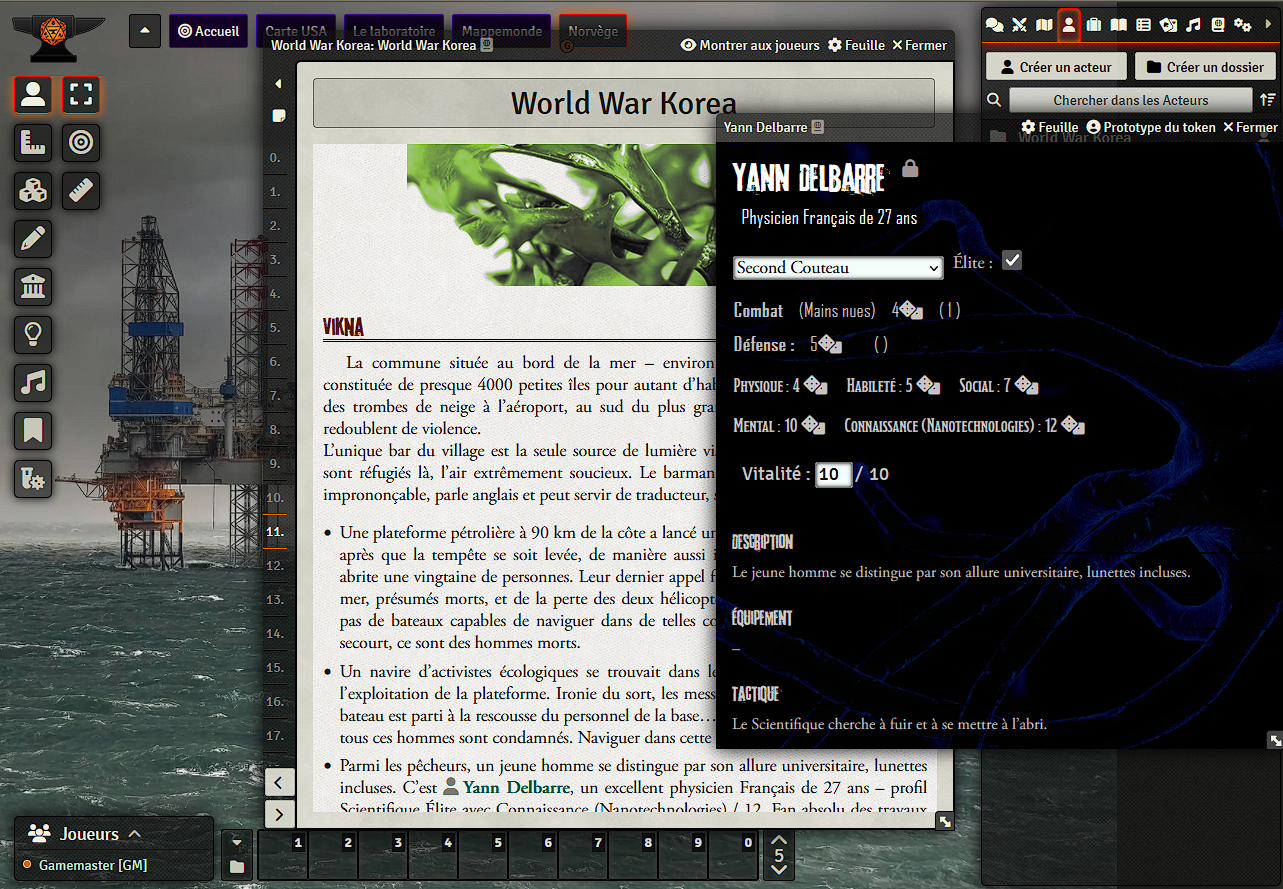Image resolution: width=1283 pixels, height=889 pixels.
Task: Toggle the lock icon beside Yann Delbarre
Action: click(x=910, y=169)
